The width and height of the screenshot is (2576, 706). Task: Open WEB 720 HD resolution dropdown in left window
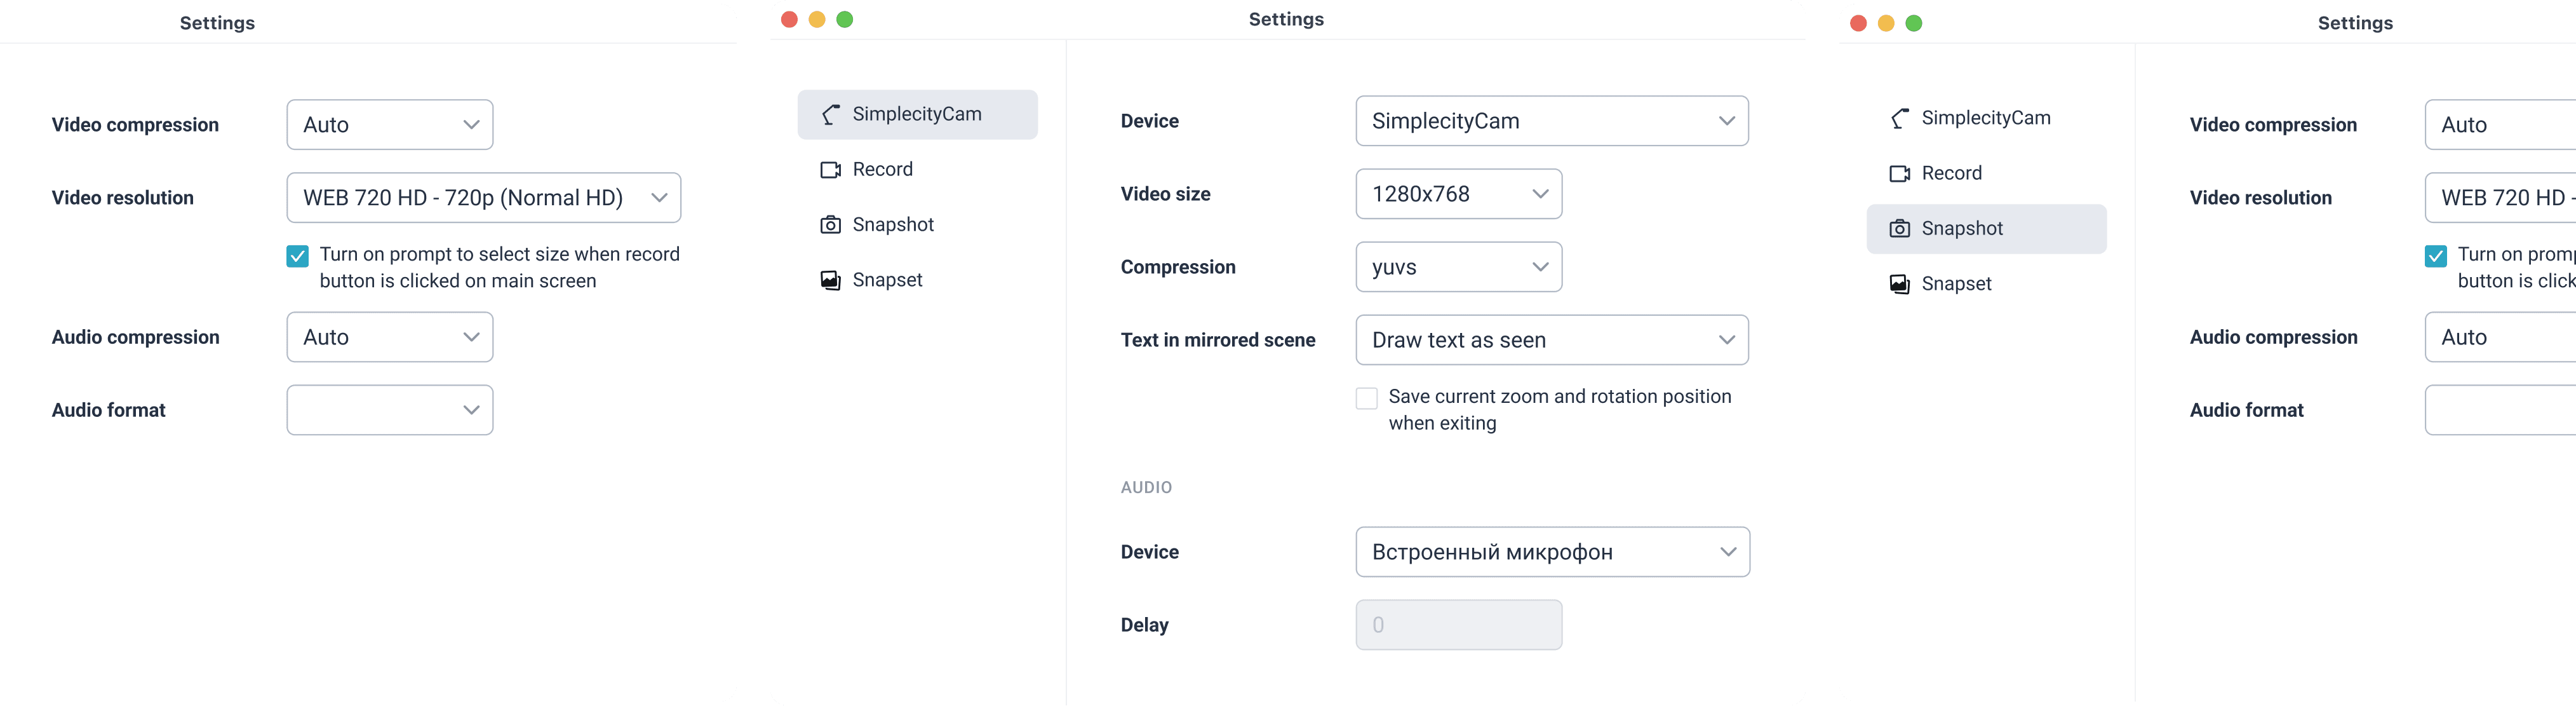(x=483, y=198)
